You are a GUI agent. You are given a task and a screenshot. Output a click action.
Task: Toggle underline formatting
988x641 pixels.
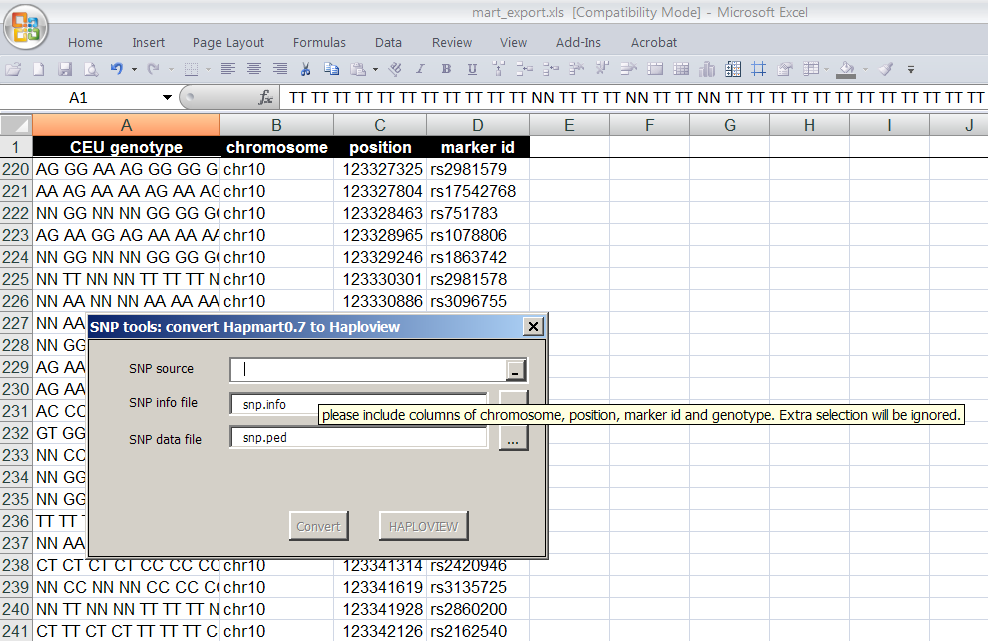[x=472, y=69]
